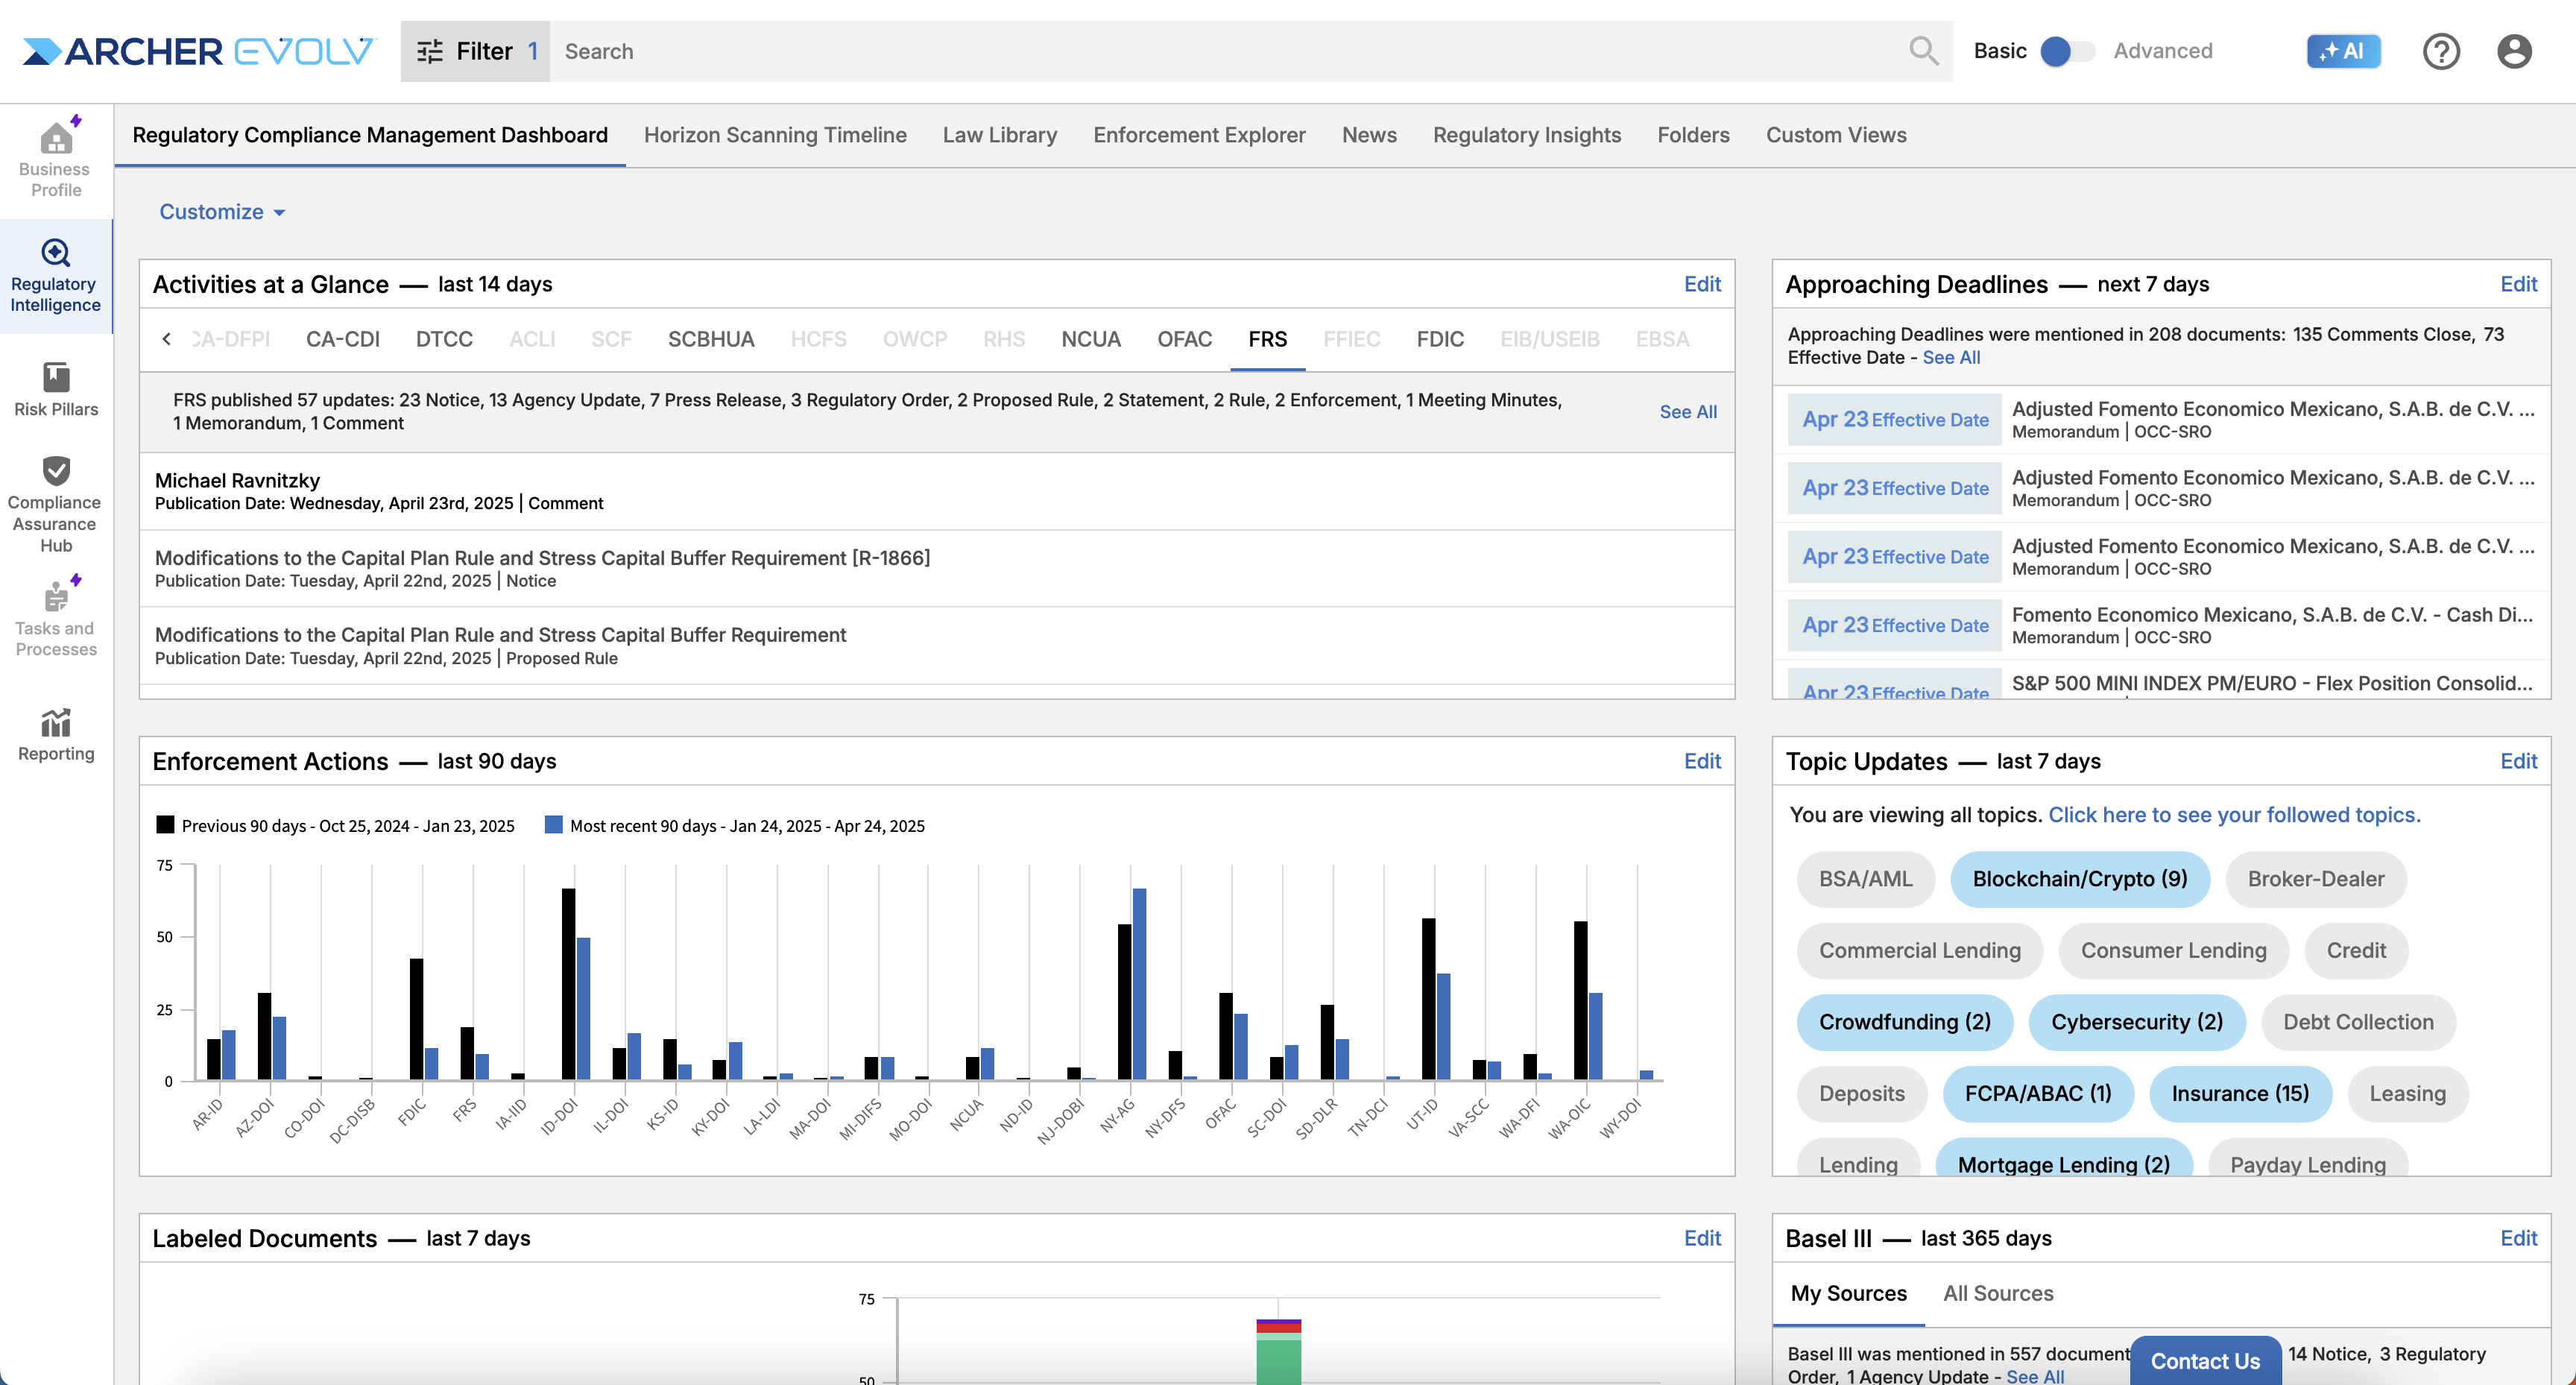Click link to see your followed topics
Screen dimensions: 2576x1385
tap(2234, 815)
